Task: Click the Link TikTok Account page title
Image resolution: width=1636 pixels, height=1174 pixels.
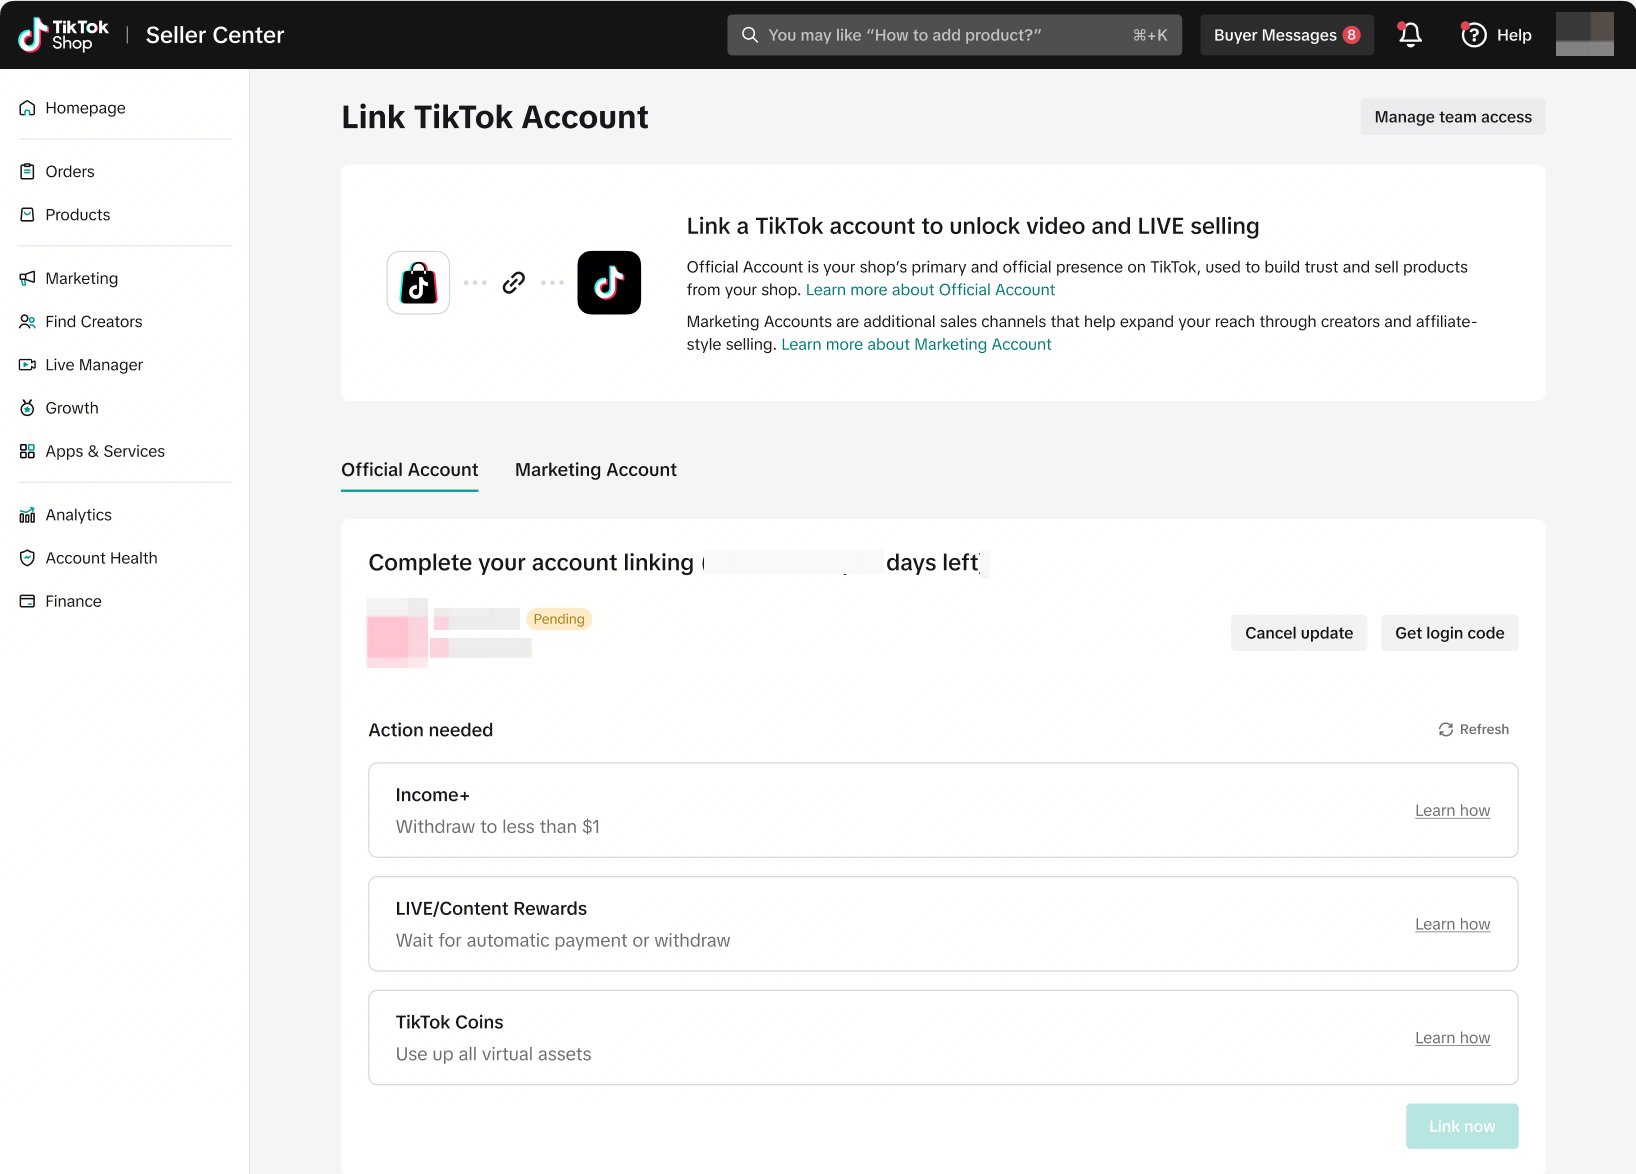Action: [495, 117]
